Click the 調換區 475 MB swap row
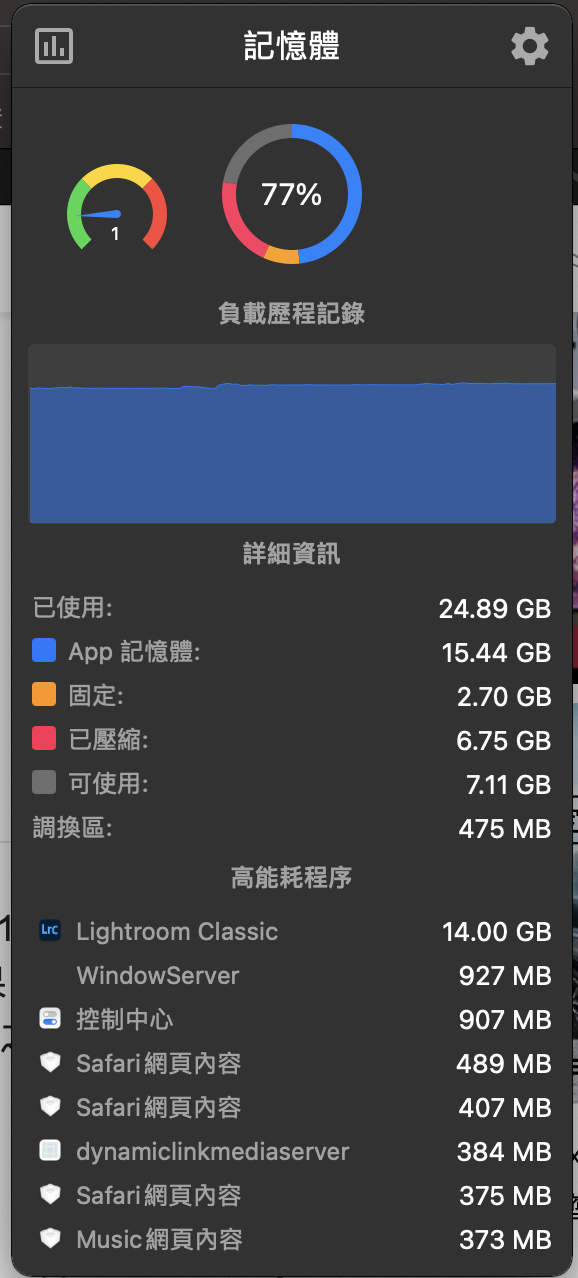 [x=292, y=828]
